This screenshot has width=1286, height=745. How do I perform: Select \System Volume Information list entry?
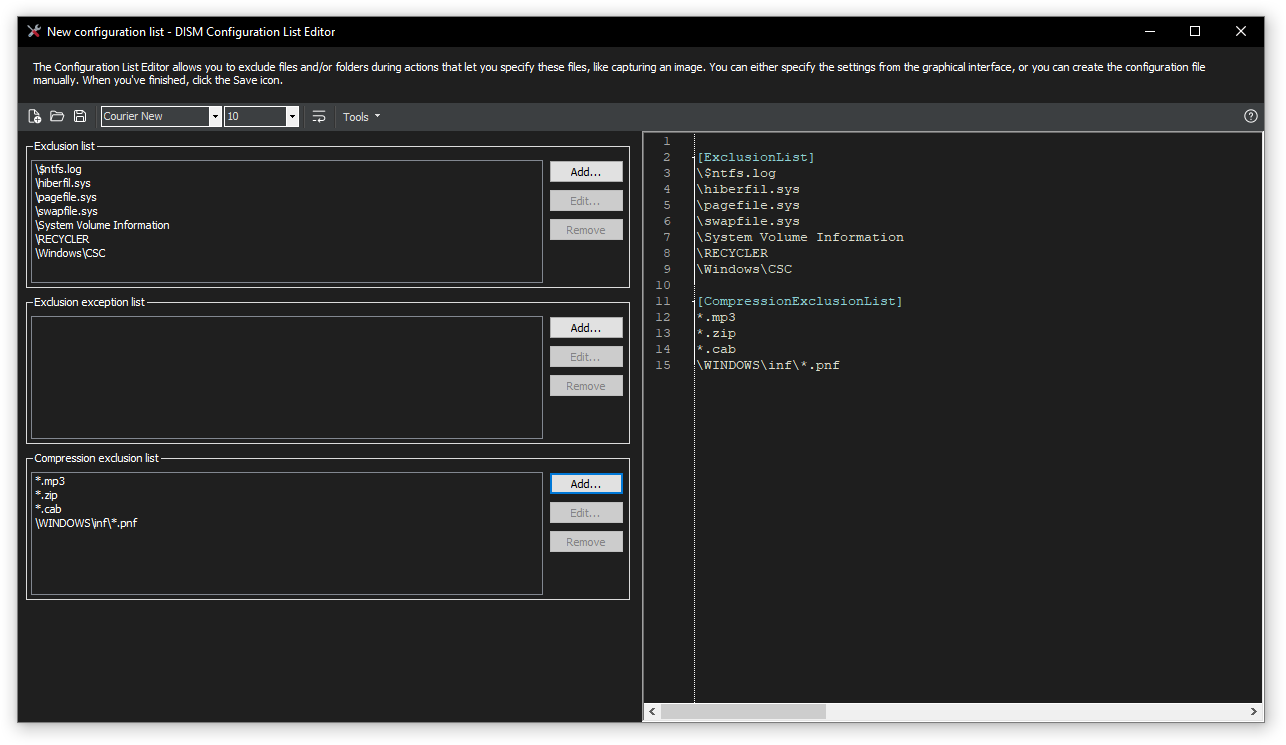(x=102, y=226)
